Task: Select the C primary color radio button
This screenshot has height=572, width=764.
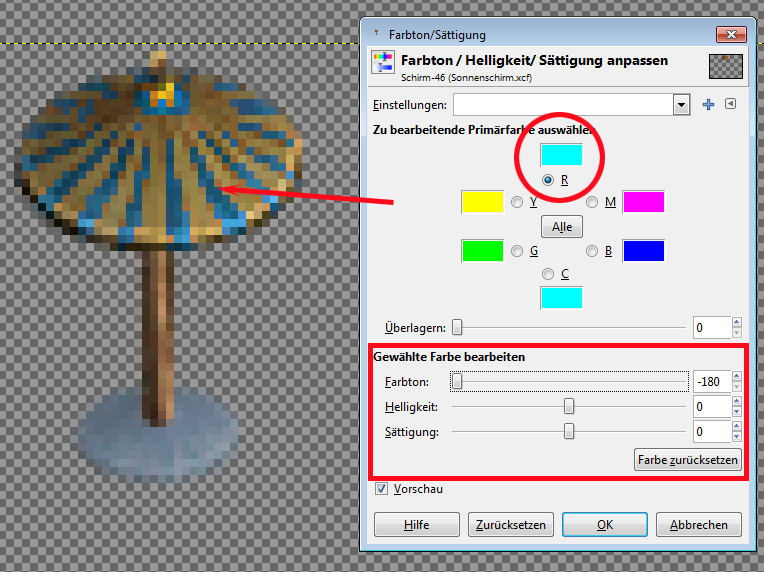Action: [548, 274]
